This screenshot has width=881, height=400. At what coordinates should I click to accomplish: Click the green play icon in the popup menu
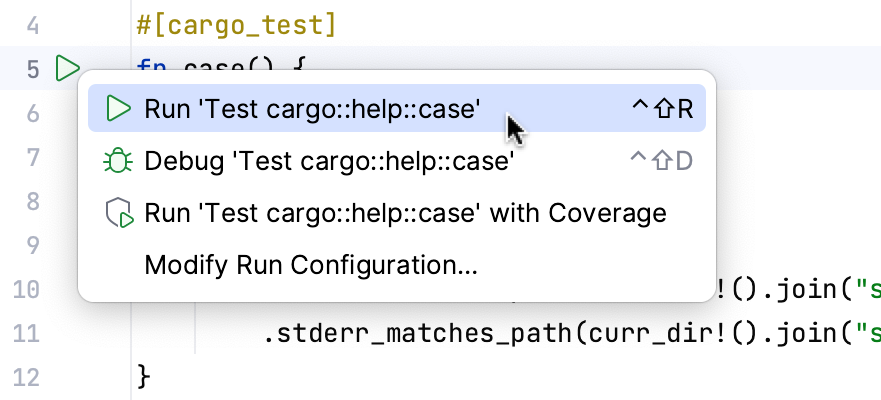(119, 109)
